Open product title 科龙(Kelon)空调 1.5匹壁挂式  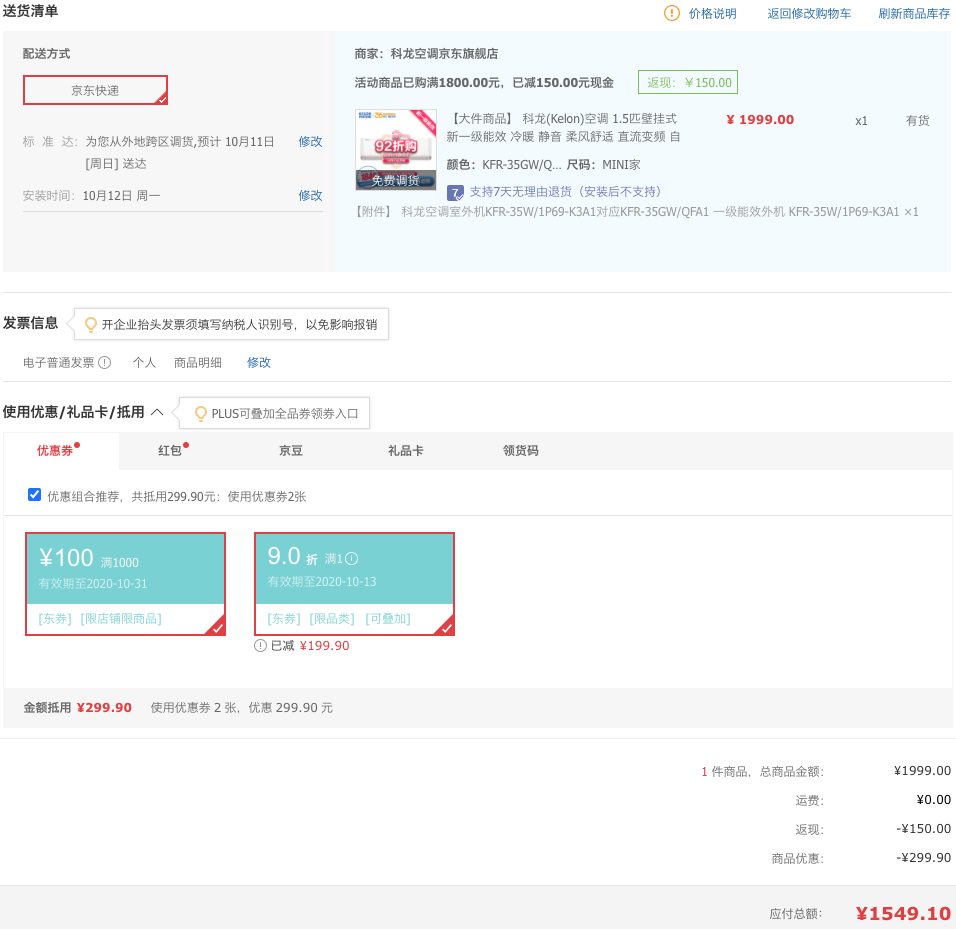tap(563, 127)
